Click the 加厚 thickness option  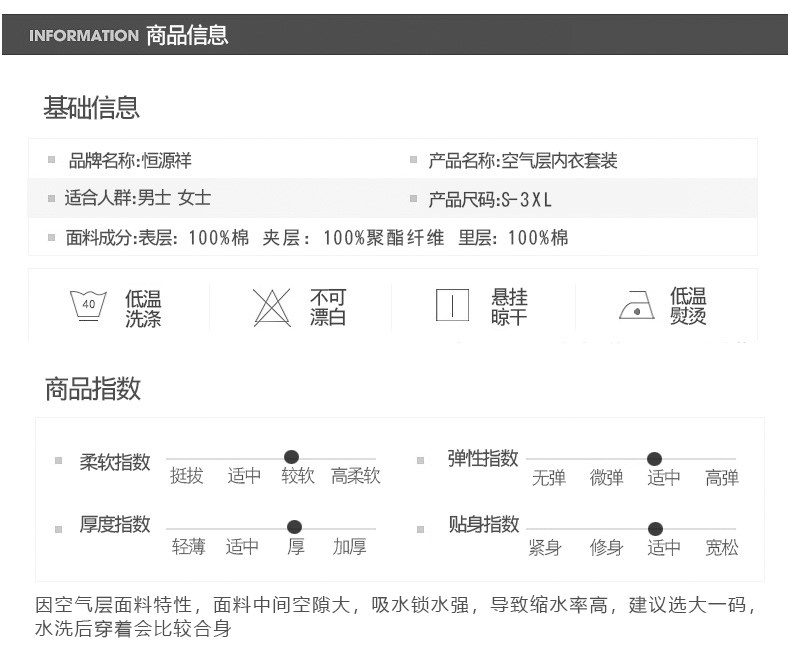point(350,546)
